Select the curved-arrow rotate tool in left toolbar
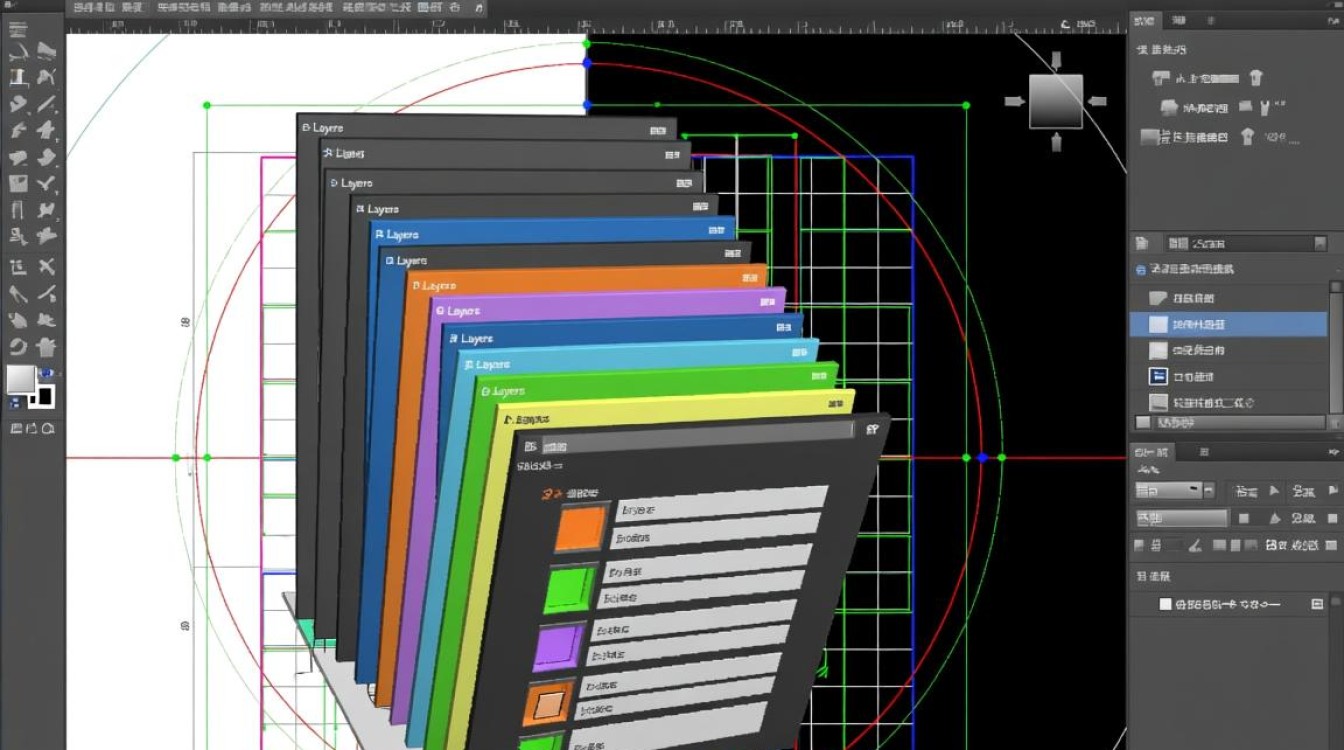1344x750 pixels. (x=18, y=347)
